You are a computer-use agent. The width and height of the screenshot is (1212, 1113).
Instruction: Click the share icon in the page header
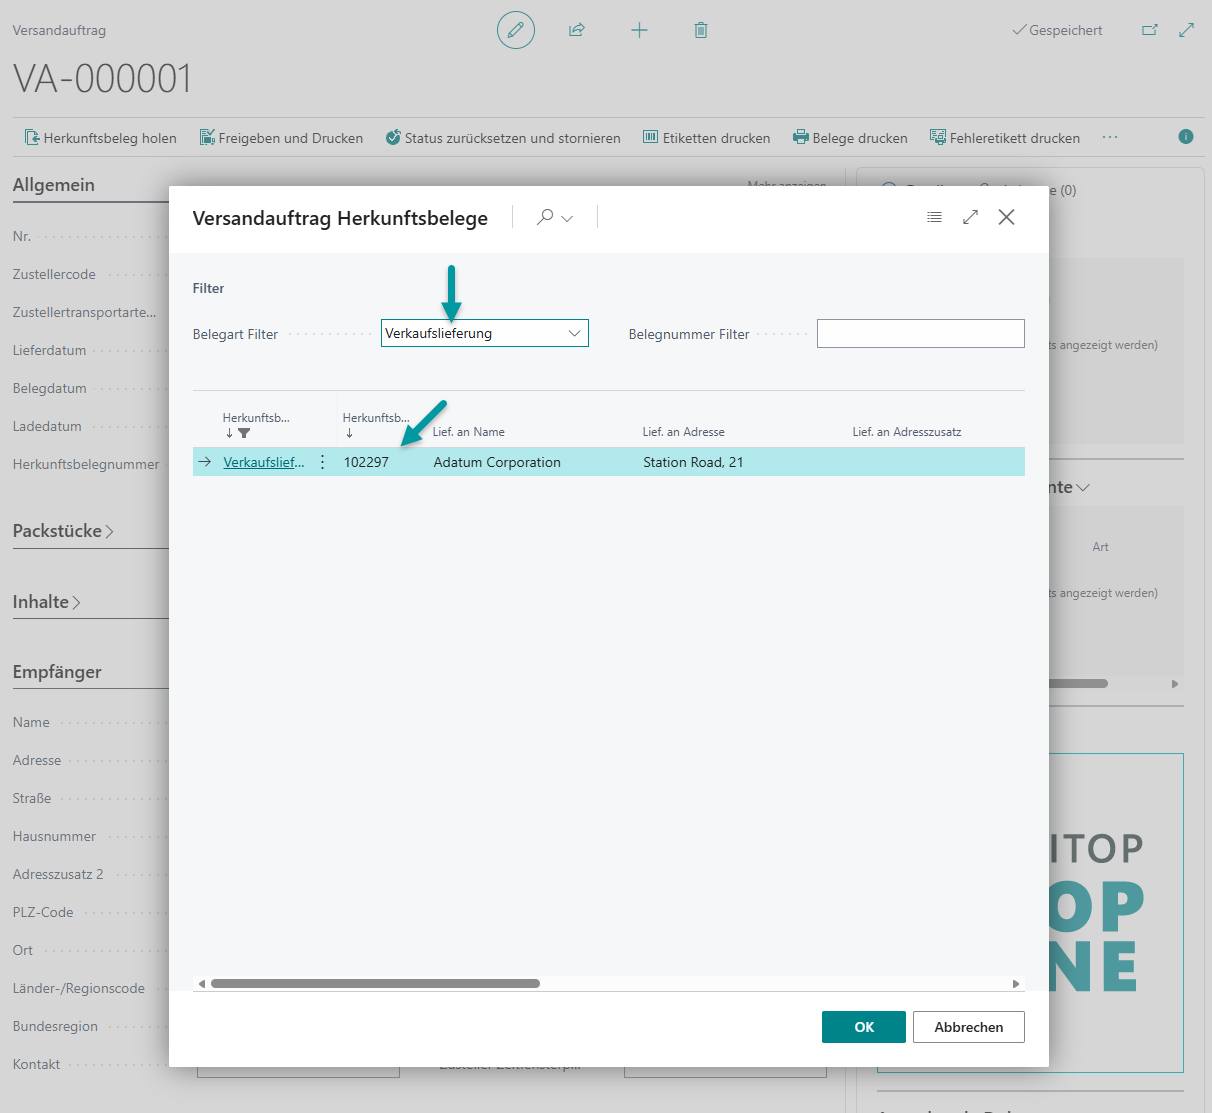577,30
